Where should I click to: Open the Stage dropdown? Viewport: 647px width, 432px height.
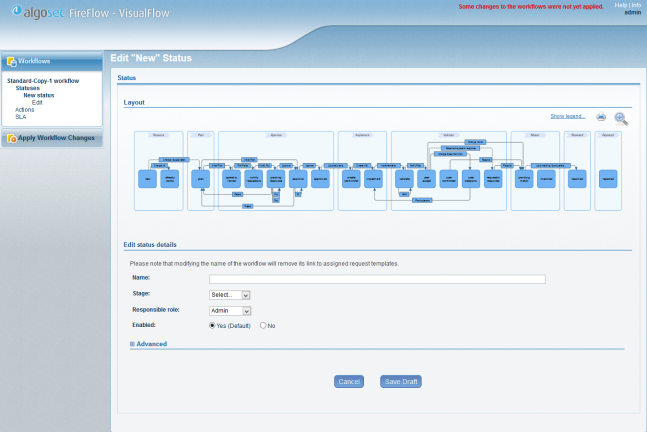coord(229,295)
